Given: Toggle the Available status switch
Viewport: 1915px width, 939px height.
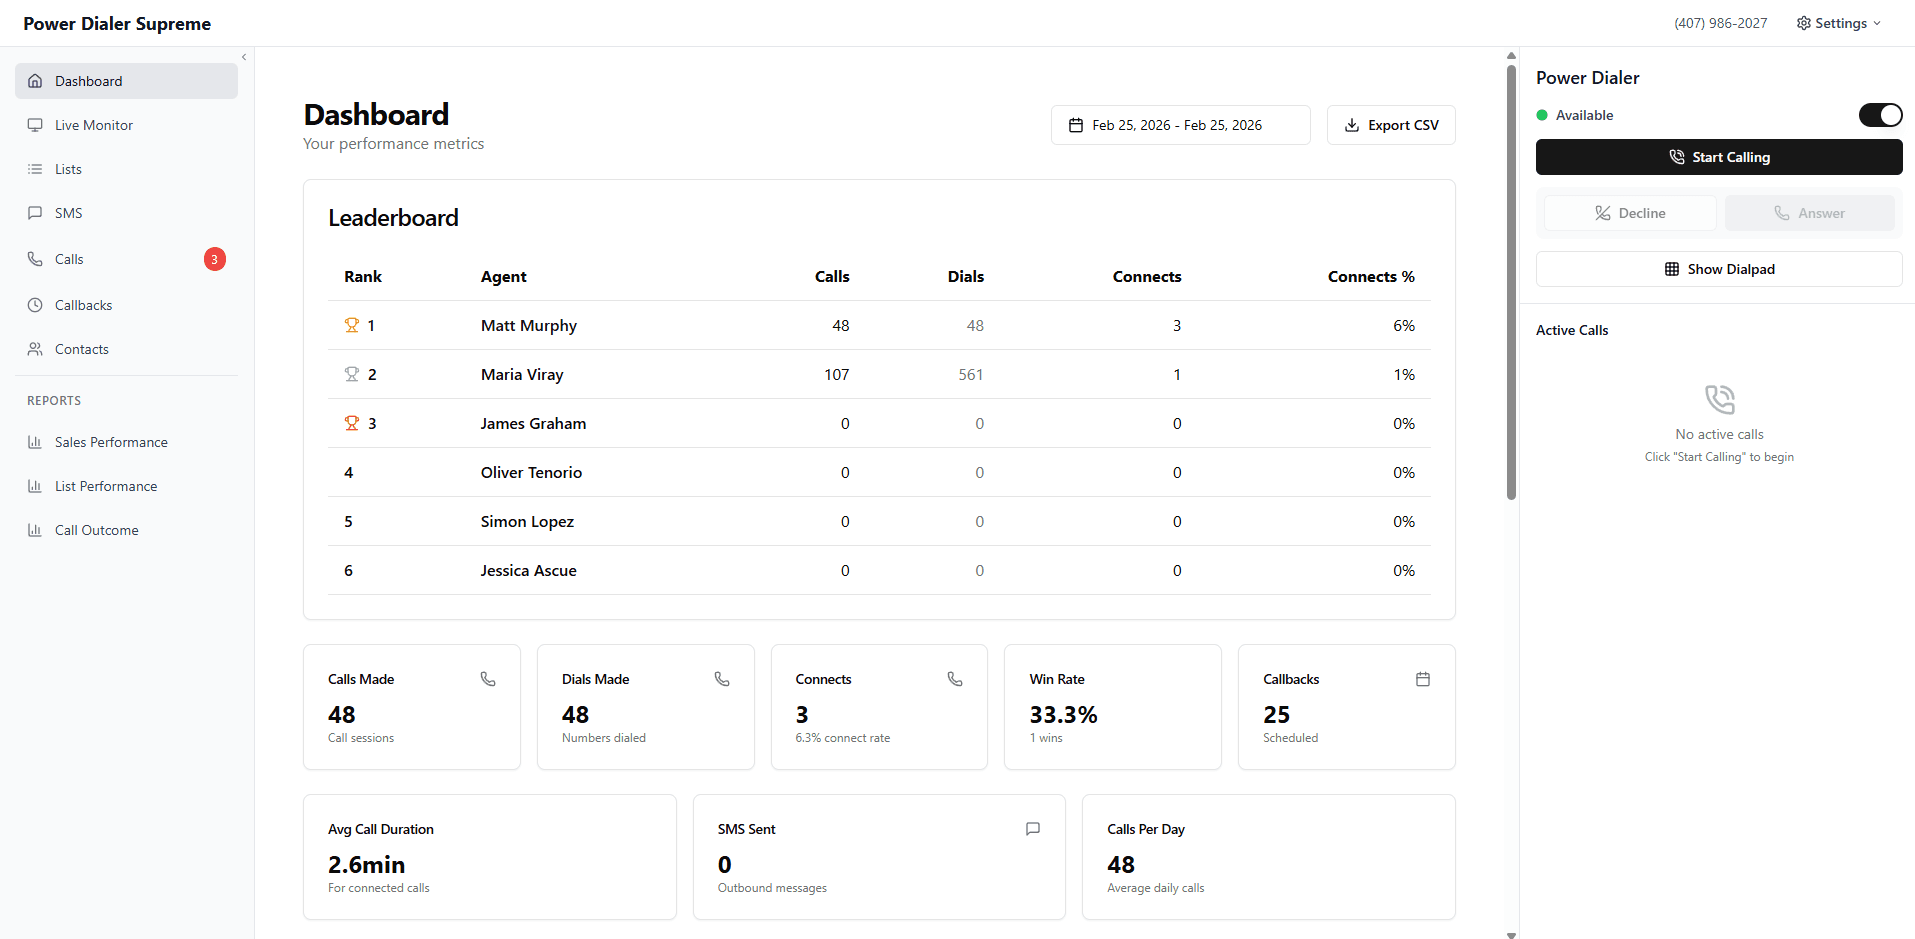Looking at the screenshot, I should pyautogui.click(x=1879, y=115).
